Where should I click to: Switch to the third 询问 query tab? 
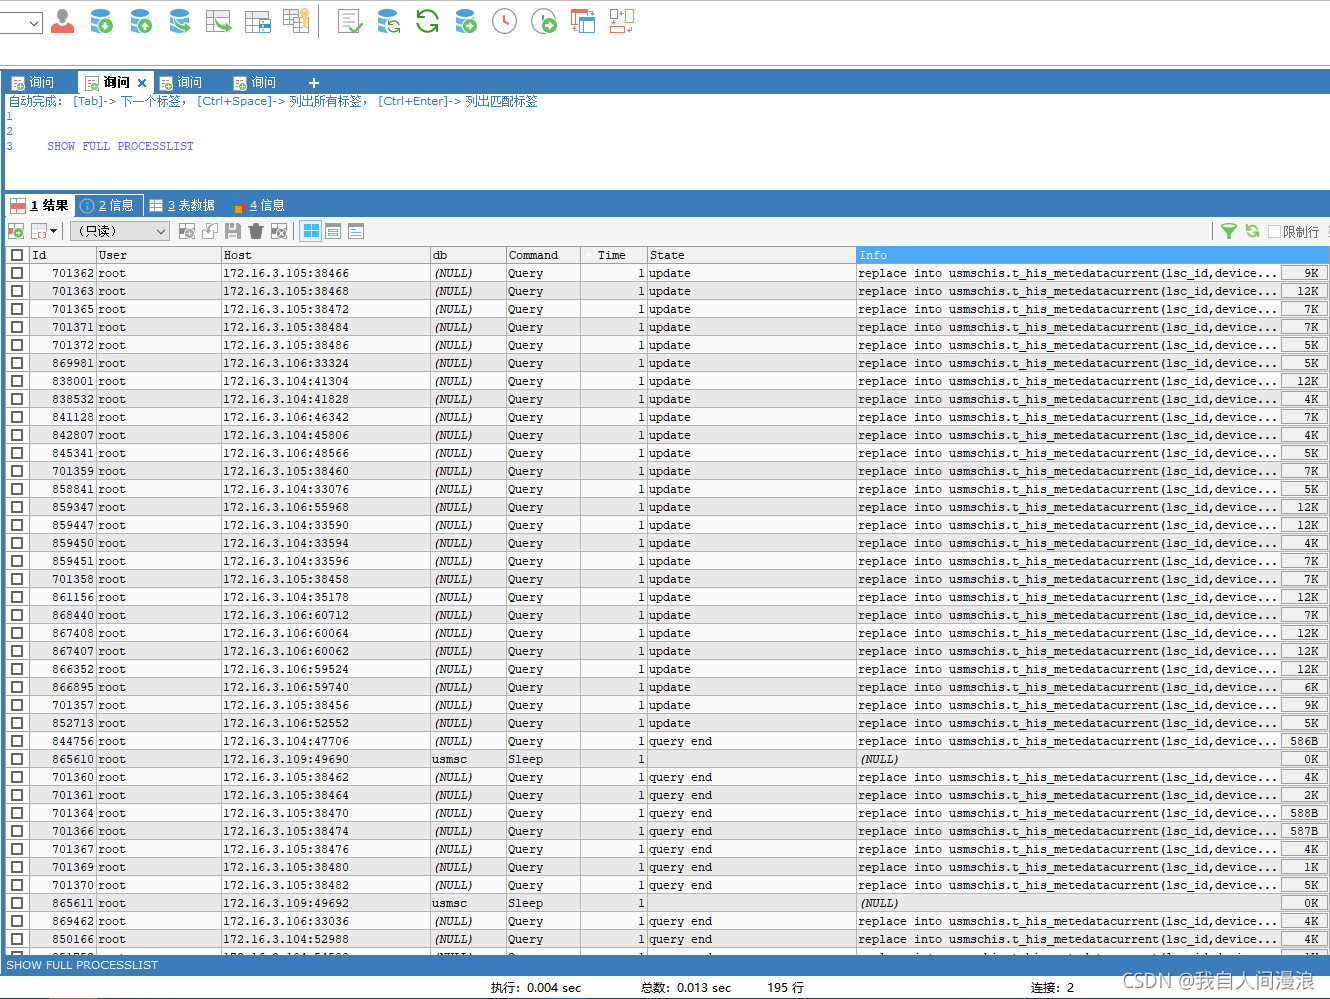[181, 82]
